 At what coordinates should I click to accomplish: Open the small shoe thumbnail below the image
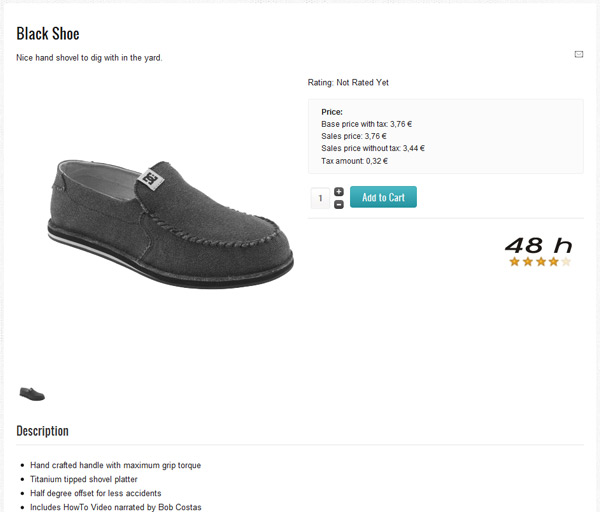click(x=32, y=394)
